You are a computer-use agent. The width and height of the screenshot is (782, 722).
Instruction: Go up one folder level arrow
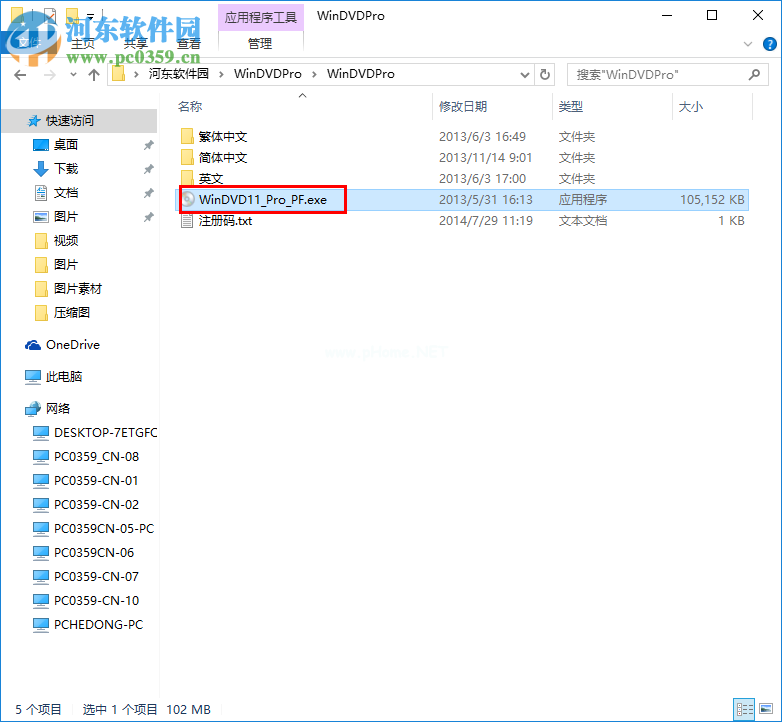coord(93,75)
